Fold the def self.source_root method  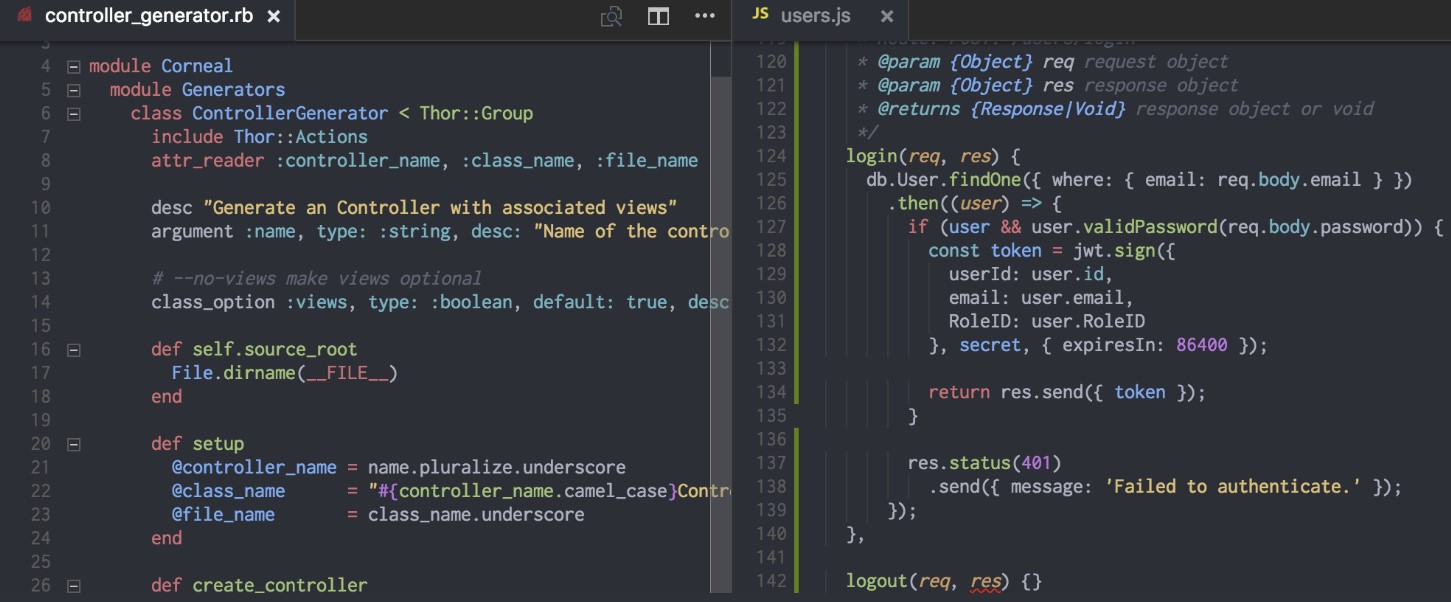73,350
